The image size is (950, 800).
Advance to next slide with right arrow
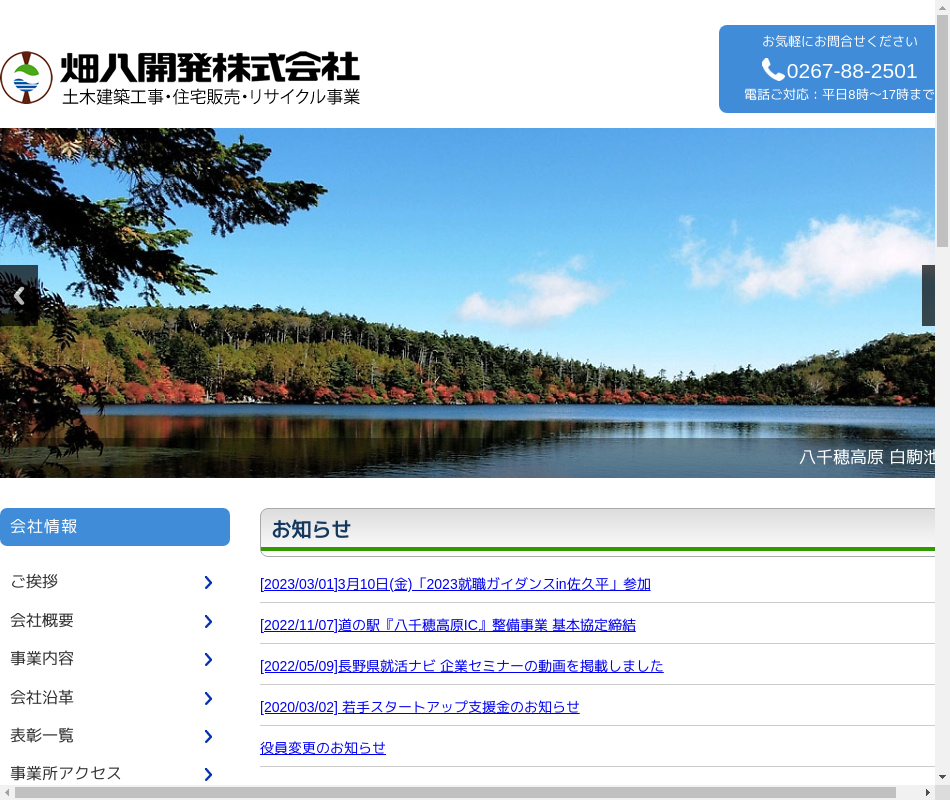point(928,296)
